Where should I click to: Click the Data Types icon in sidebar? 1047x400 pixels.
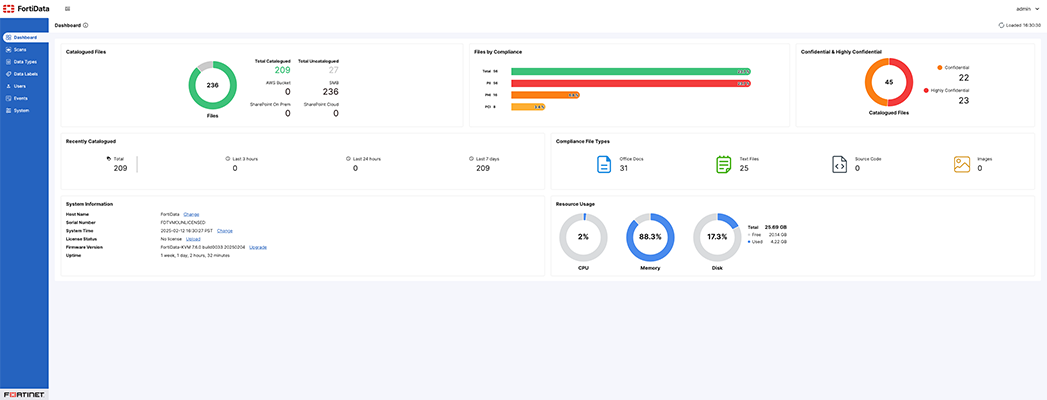coord(7,61)
